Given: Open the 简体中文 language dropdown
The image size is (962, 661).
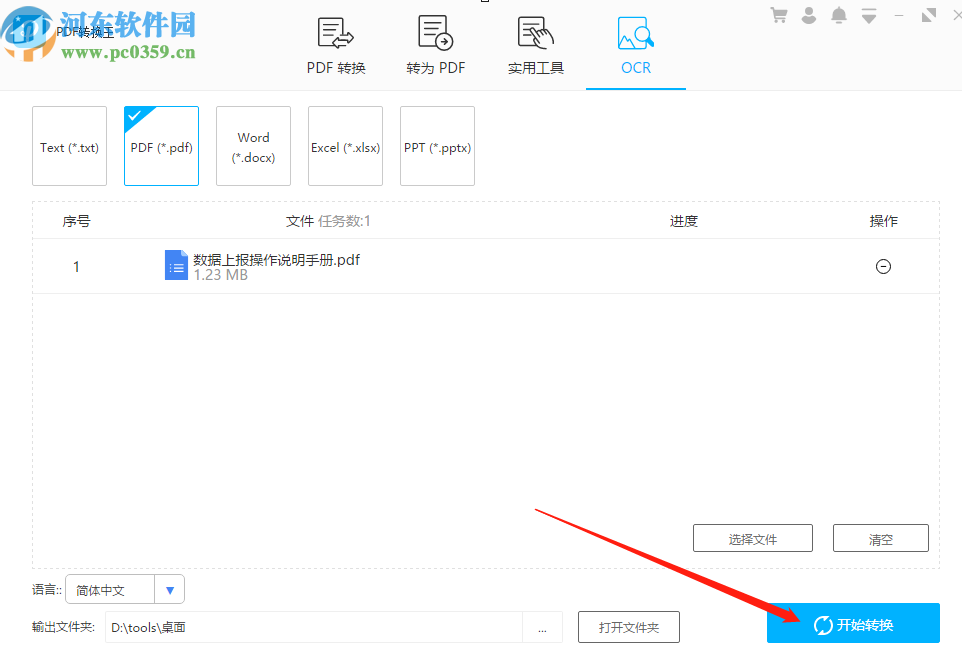Looking at the screenshot, I should point(125,589).
